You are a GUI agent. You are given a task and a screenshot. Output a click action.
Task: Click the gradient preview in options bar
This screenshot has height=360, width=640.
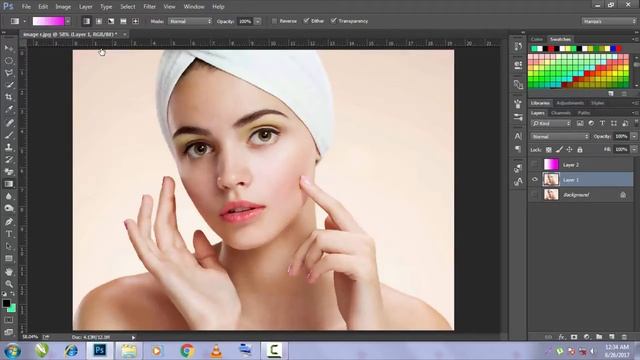click(x=49, y=21)
